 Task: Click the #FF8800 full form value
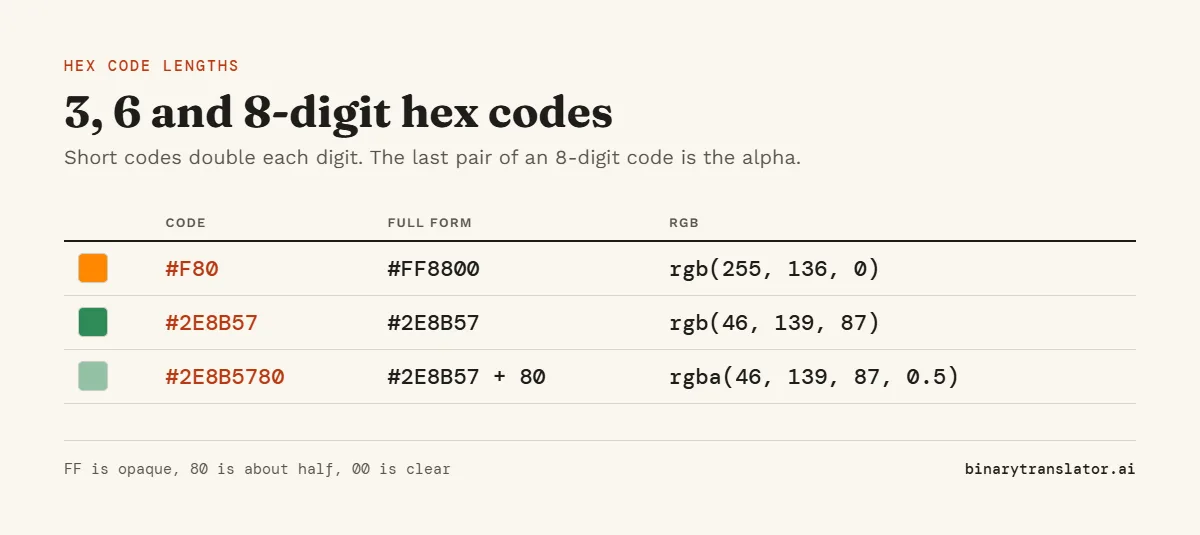434,269
